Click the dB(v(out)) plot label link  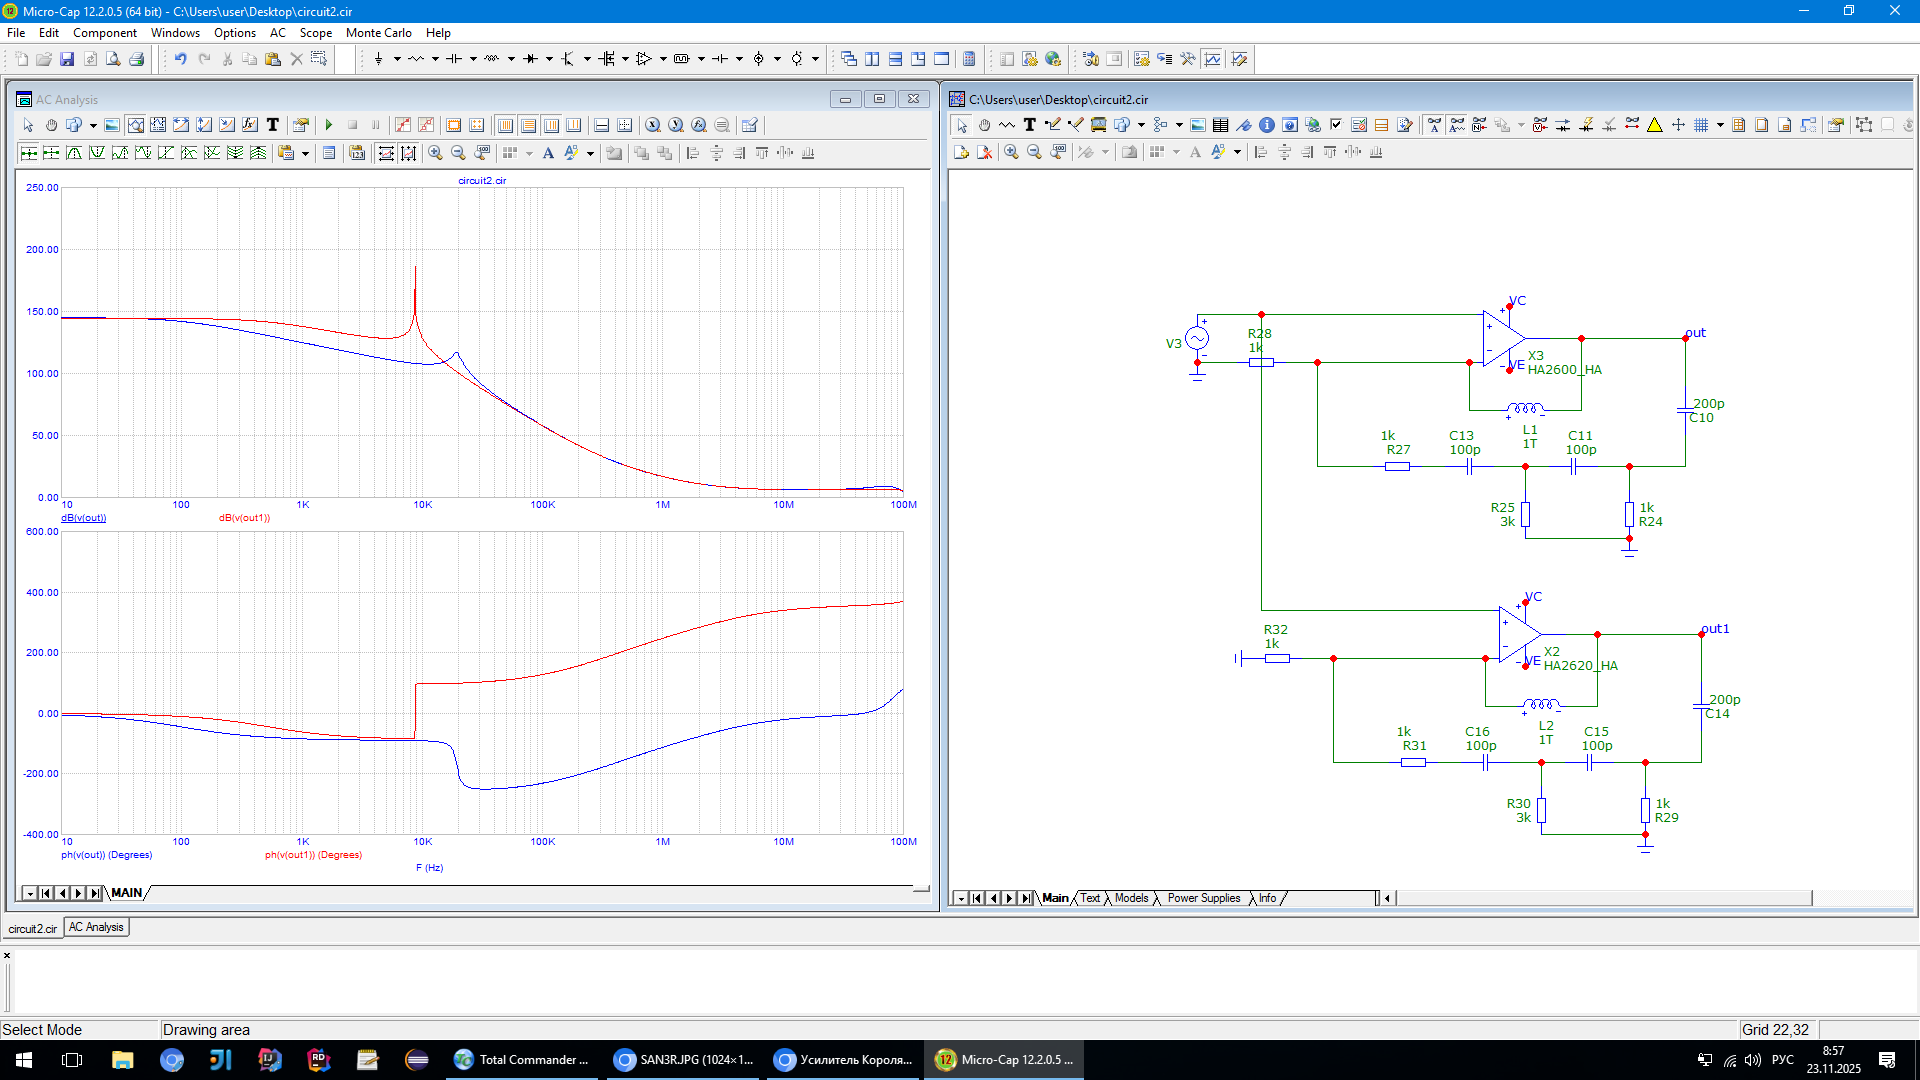click(83, 518)
